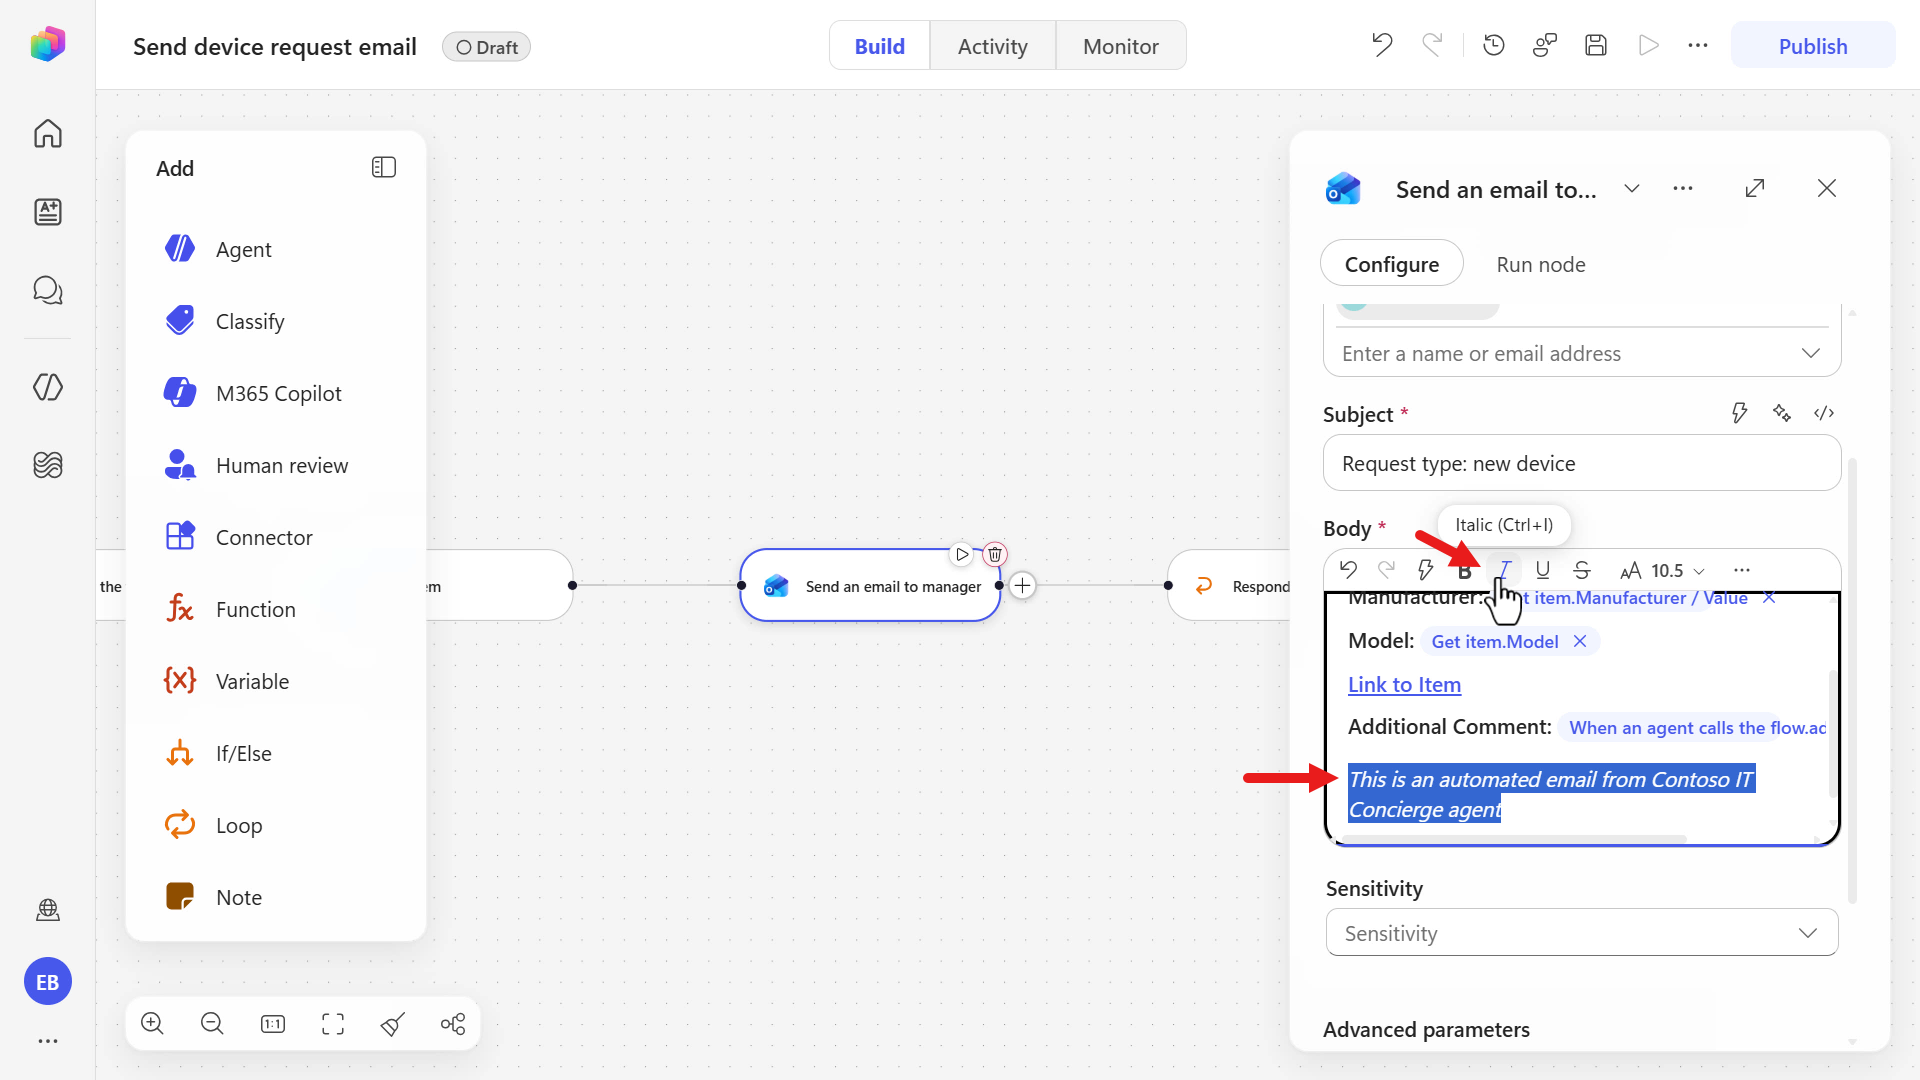Open version history in the top toolbar

tap(1494, 45)
